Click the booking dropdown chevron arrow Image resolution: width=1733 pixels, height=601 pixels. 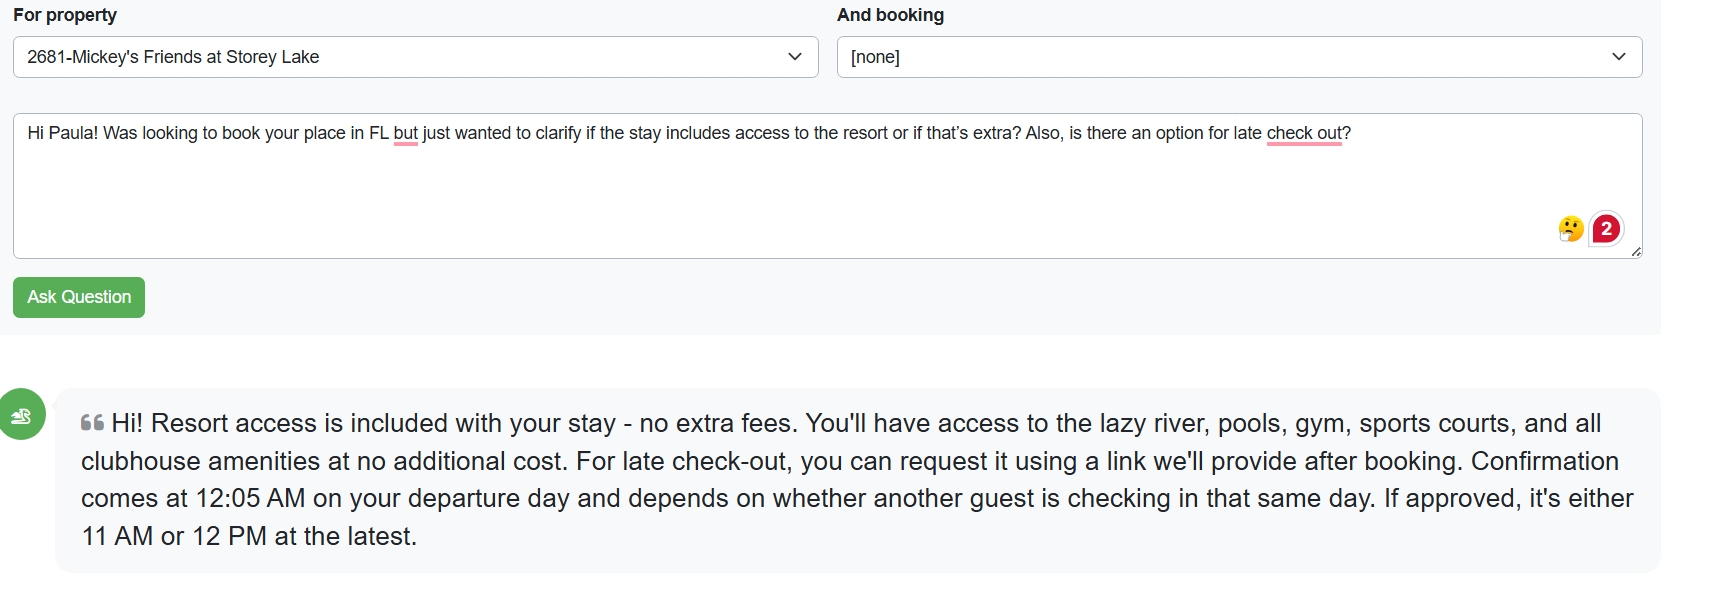(1619, 57)
